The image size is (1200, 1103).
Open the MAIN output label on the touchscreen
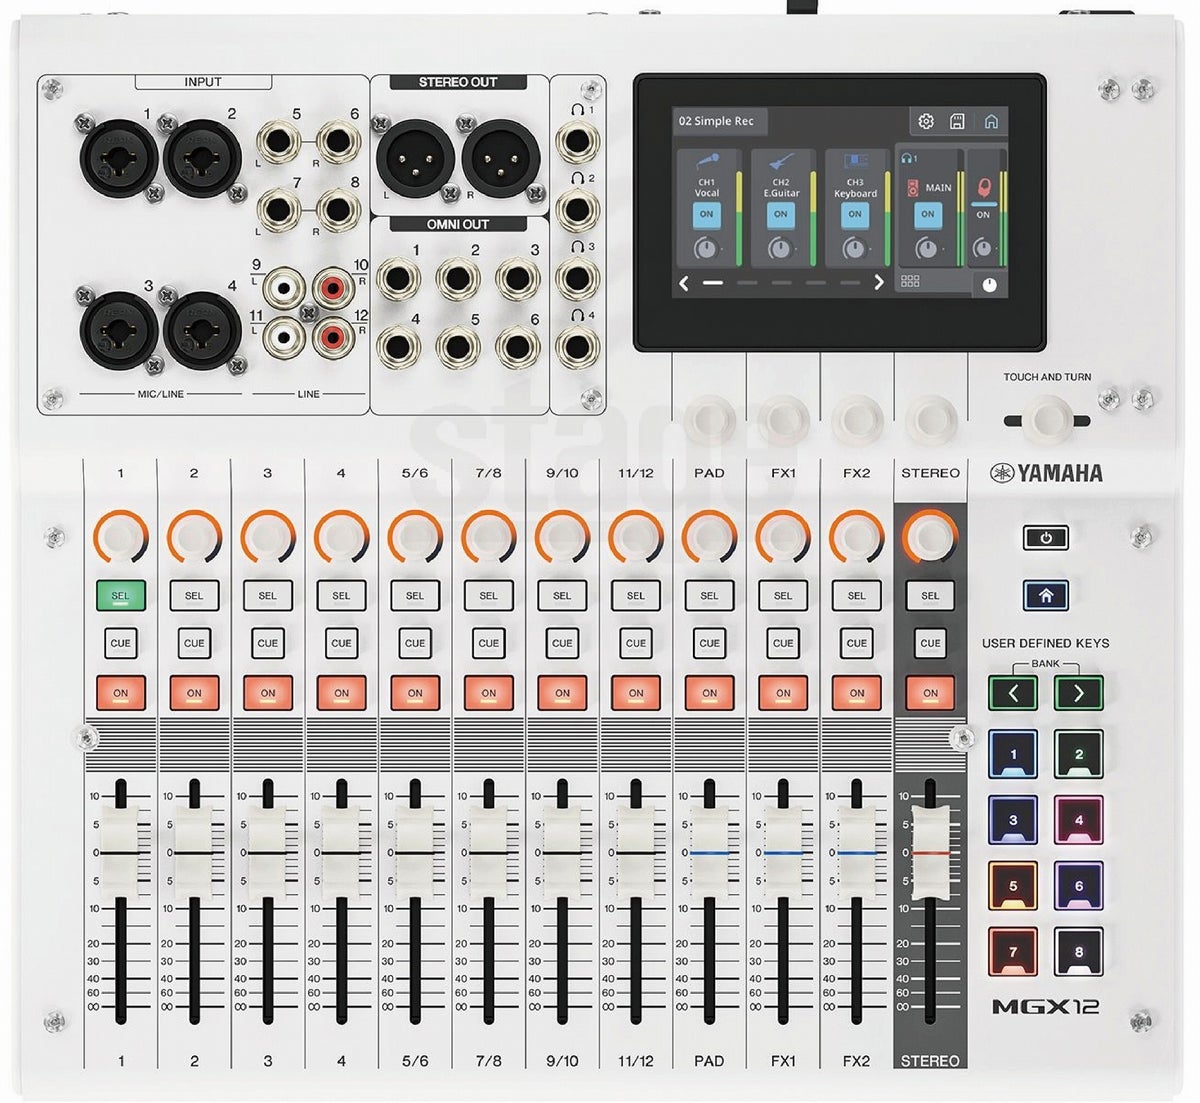(x=939, y=188)
